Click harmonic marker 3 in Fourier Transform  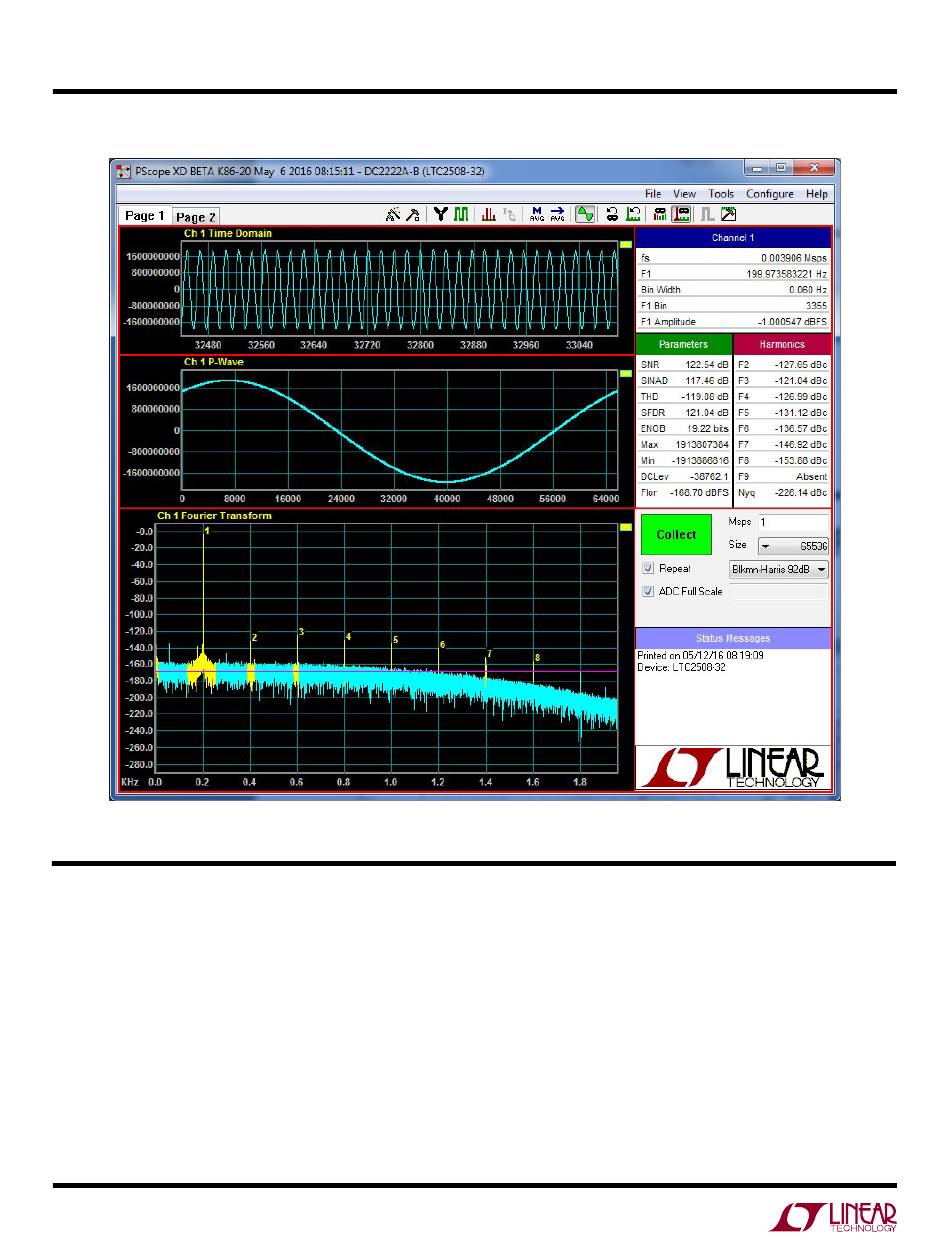point(301,632)
